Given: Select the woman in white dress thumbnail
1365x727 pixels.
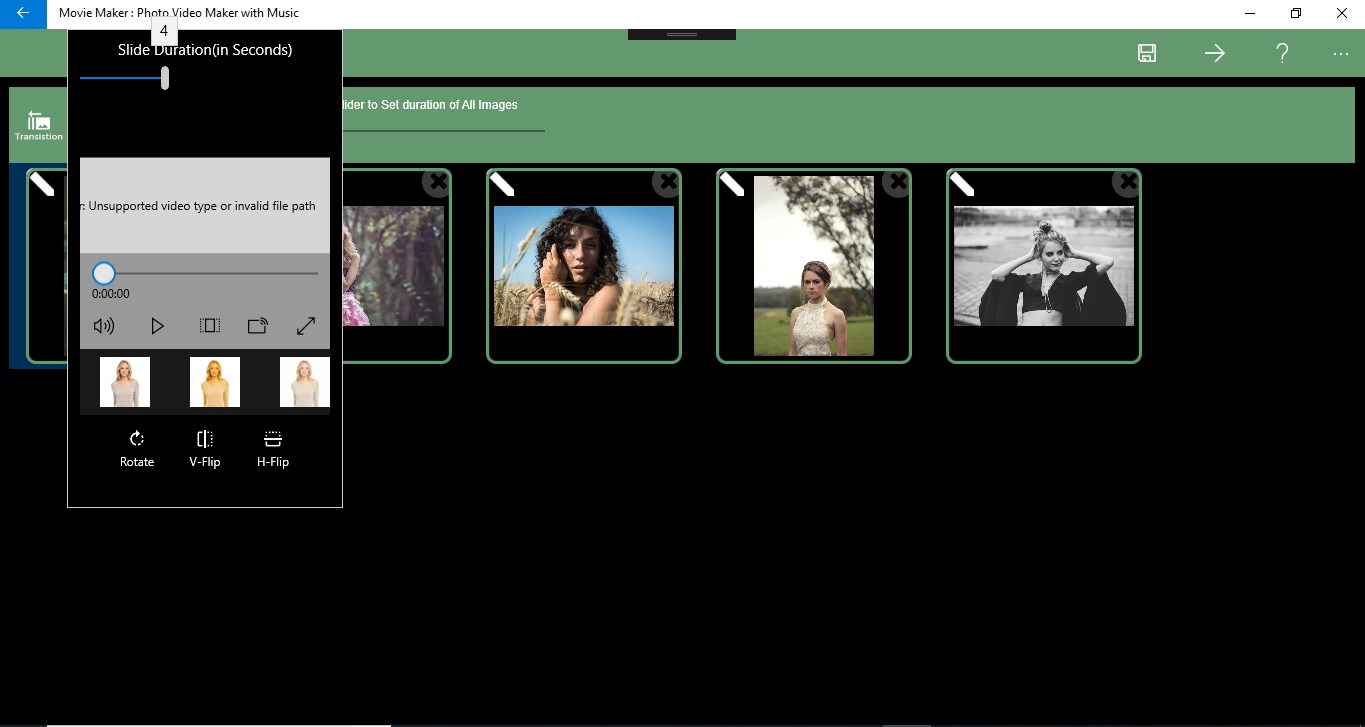Looking at the screenshot, I should [x=814, y=266].
